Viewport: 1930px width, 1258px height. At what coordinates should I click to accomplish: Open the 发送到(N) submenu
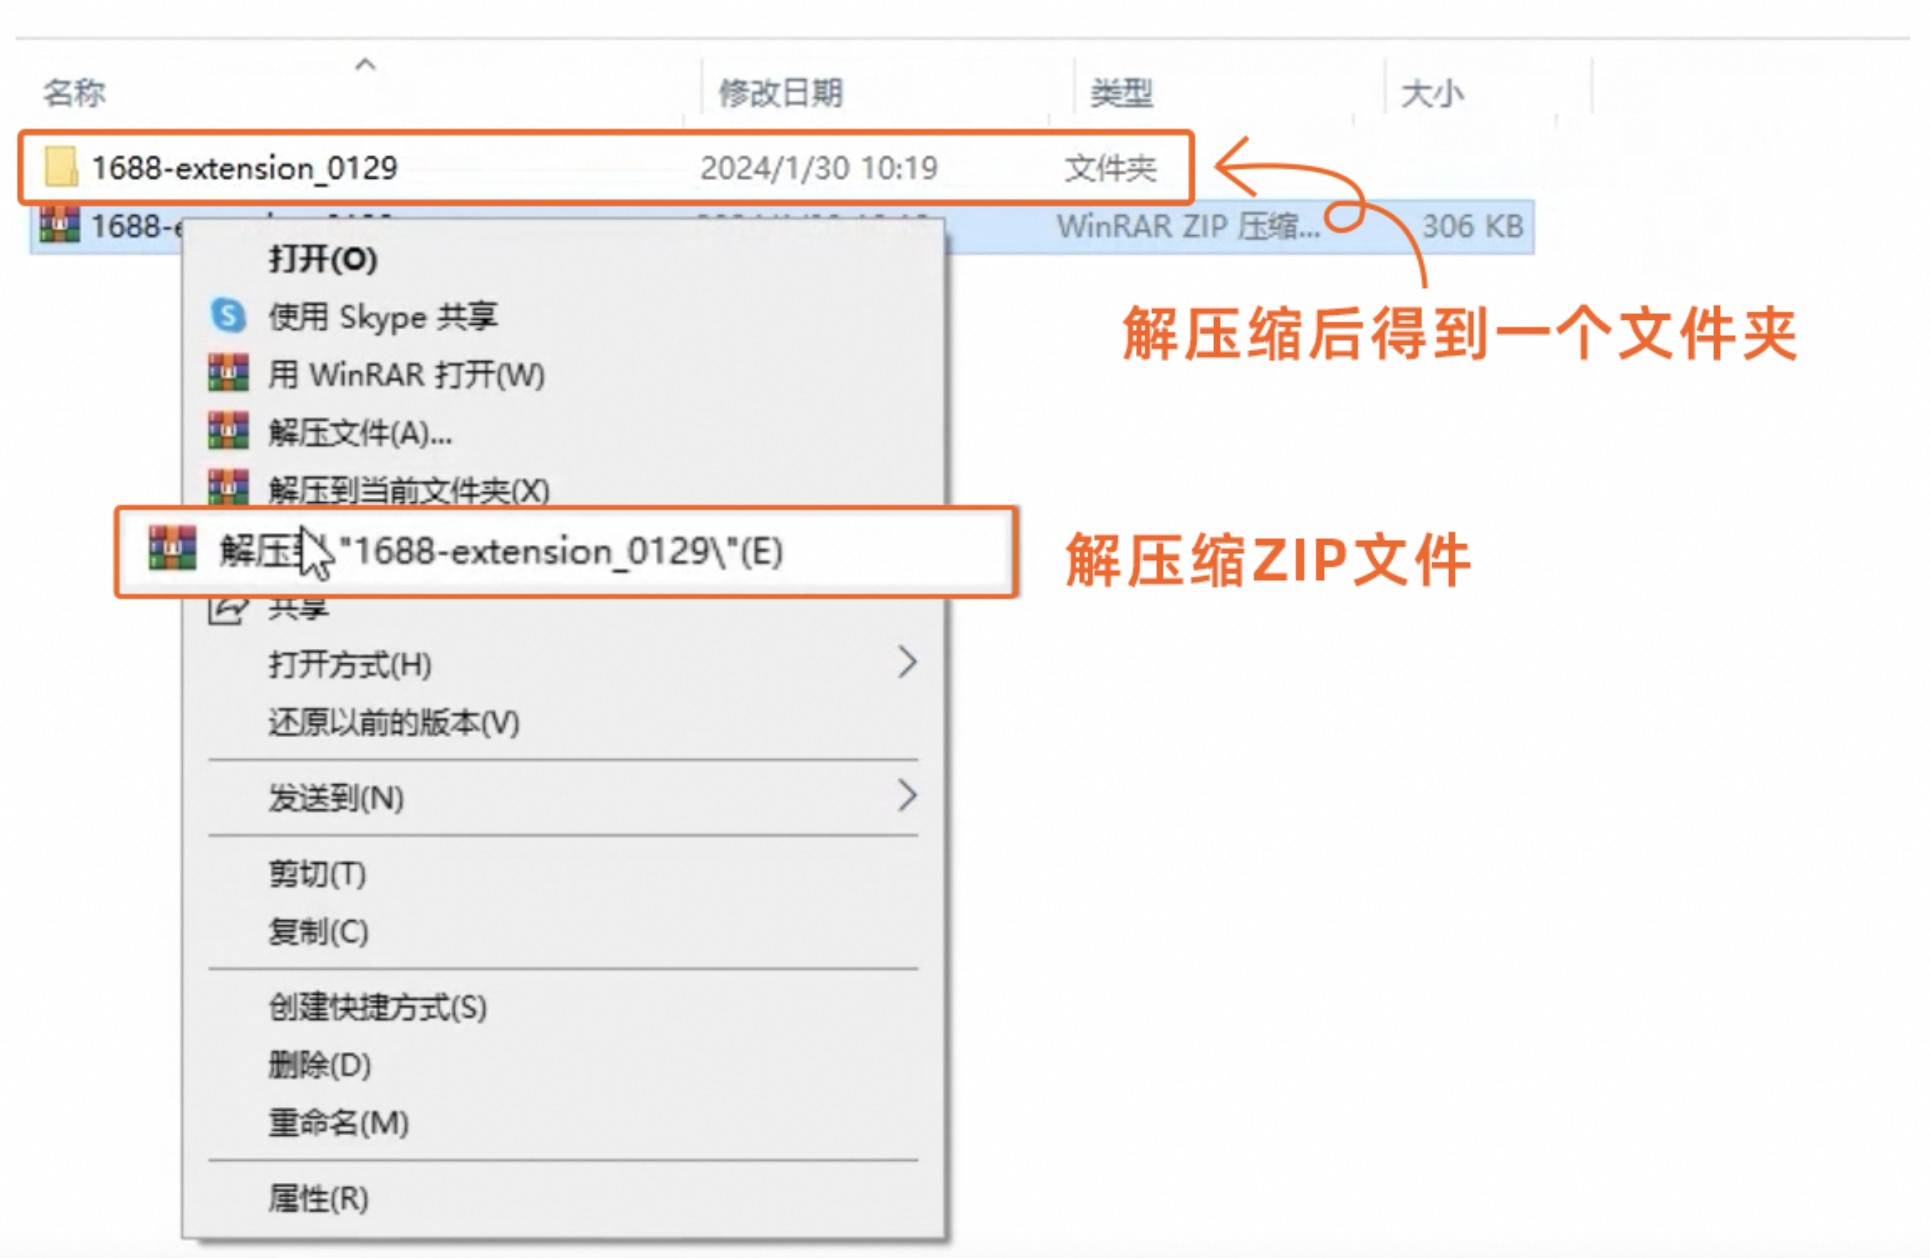(x=565, y=798)
